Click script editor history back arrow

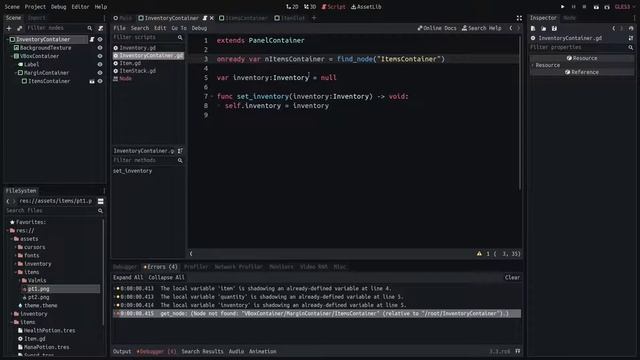[511, 28]
